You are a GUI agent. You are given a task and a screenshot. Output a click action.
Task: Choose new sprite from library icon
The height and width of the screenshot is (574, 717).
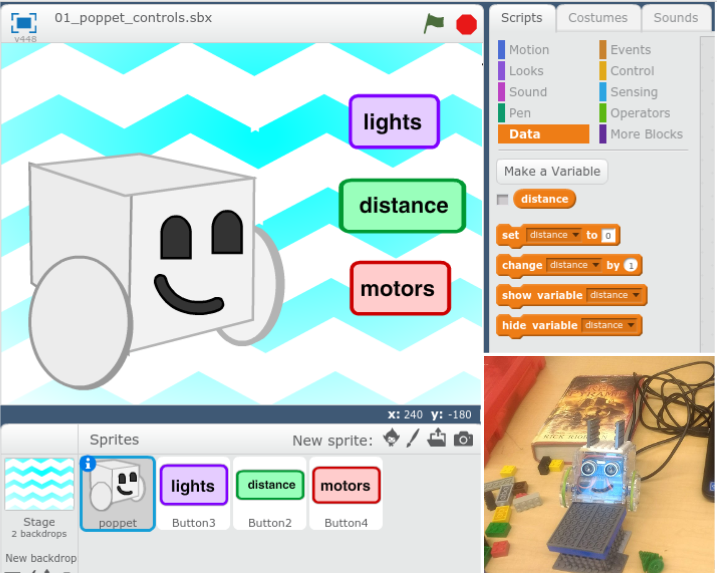click(x=391, y=438)
